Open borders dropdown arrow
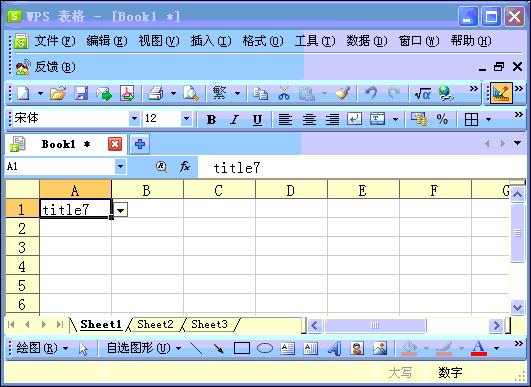This screenshot has height=387, width=531. (488, 120)
